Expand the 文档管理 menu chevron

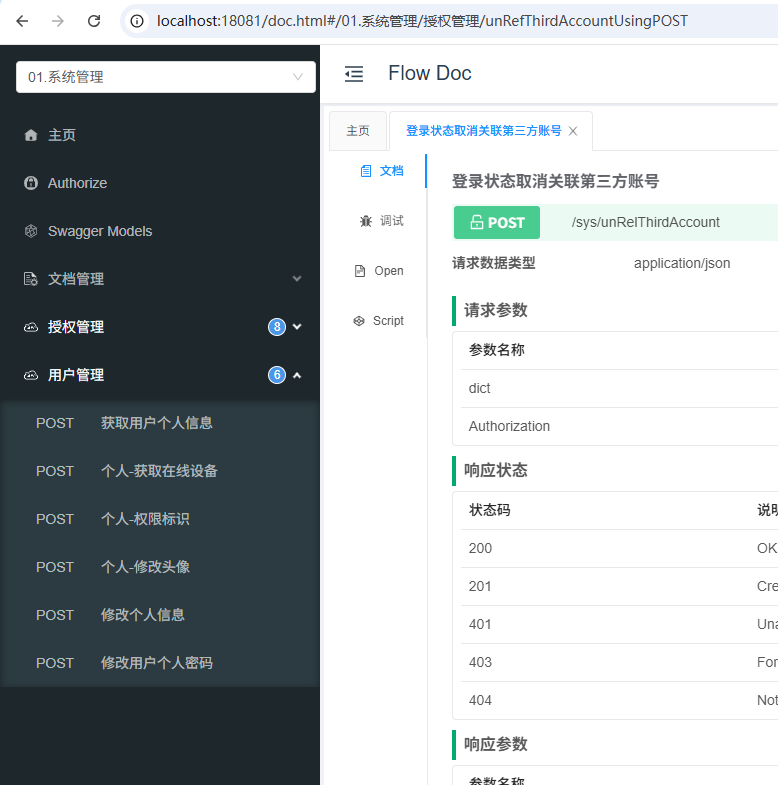tap(297, 279)
